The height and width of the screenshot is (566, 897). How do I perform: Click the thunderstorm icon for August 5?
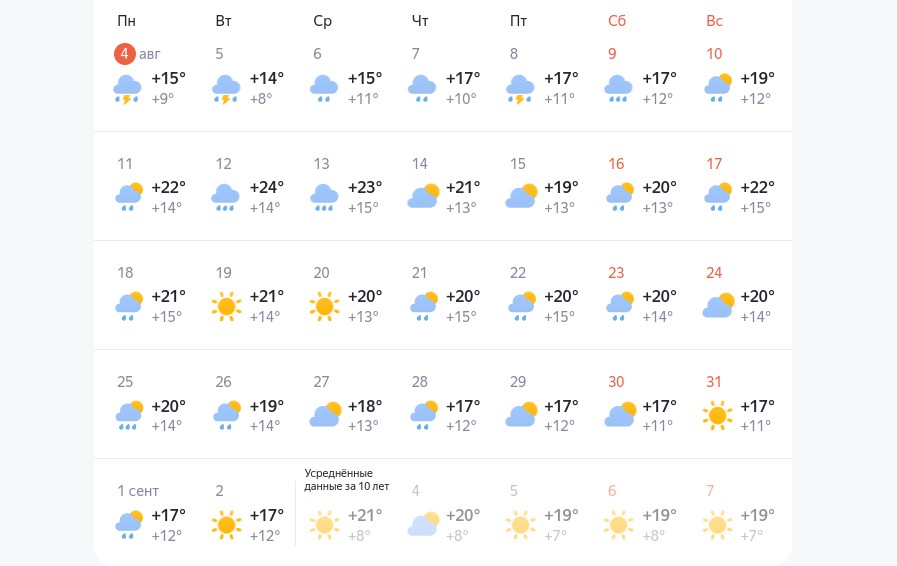click(226, 89)
